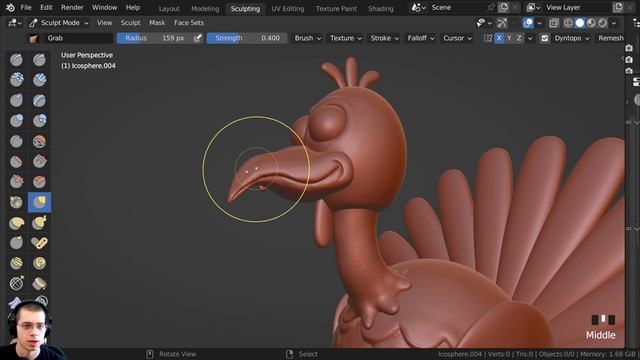Select the Inflate brush tool
Image resolution: width=640 pixels, height=360 pixels.
tap(16, 120)
